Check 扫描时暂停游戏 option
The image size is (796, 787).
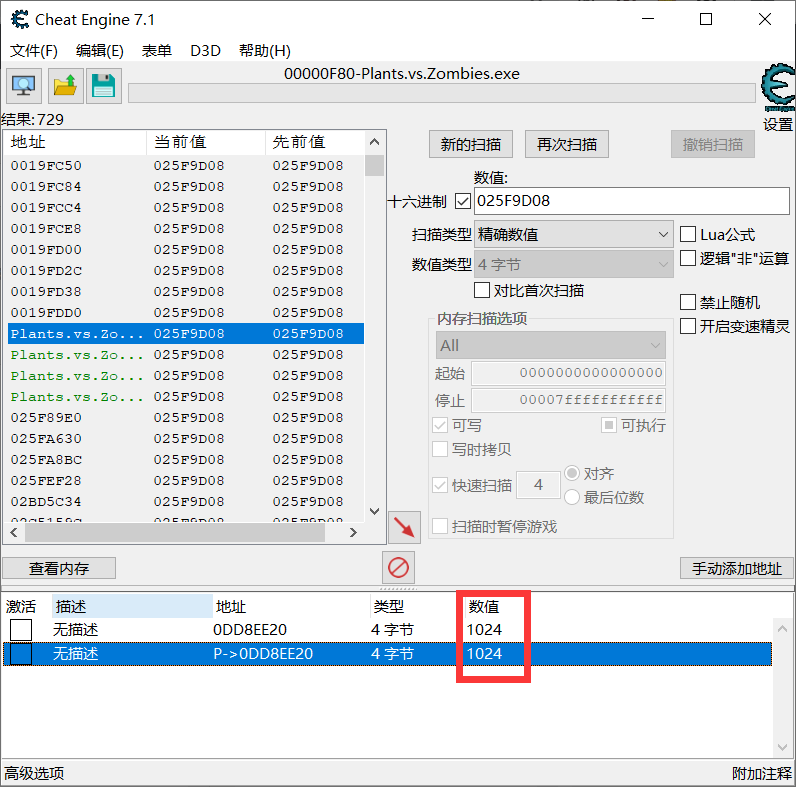click(440, 526)
